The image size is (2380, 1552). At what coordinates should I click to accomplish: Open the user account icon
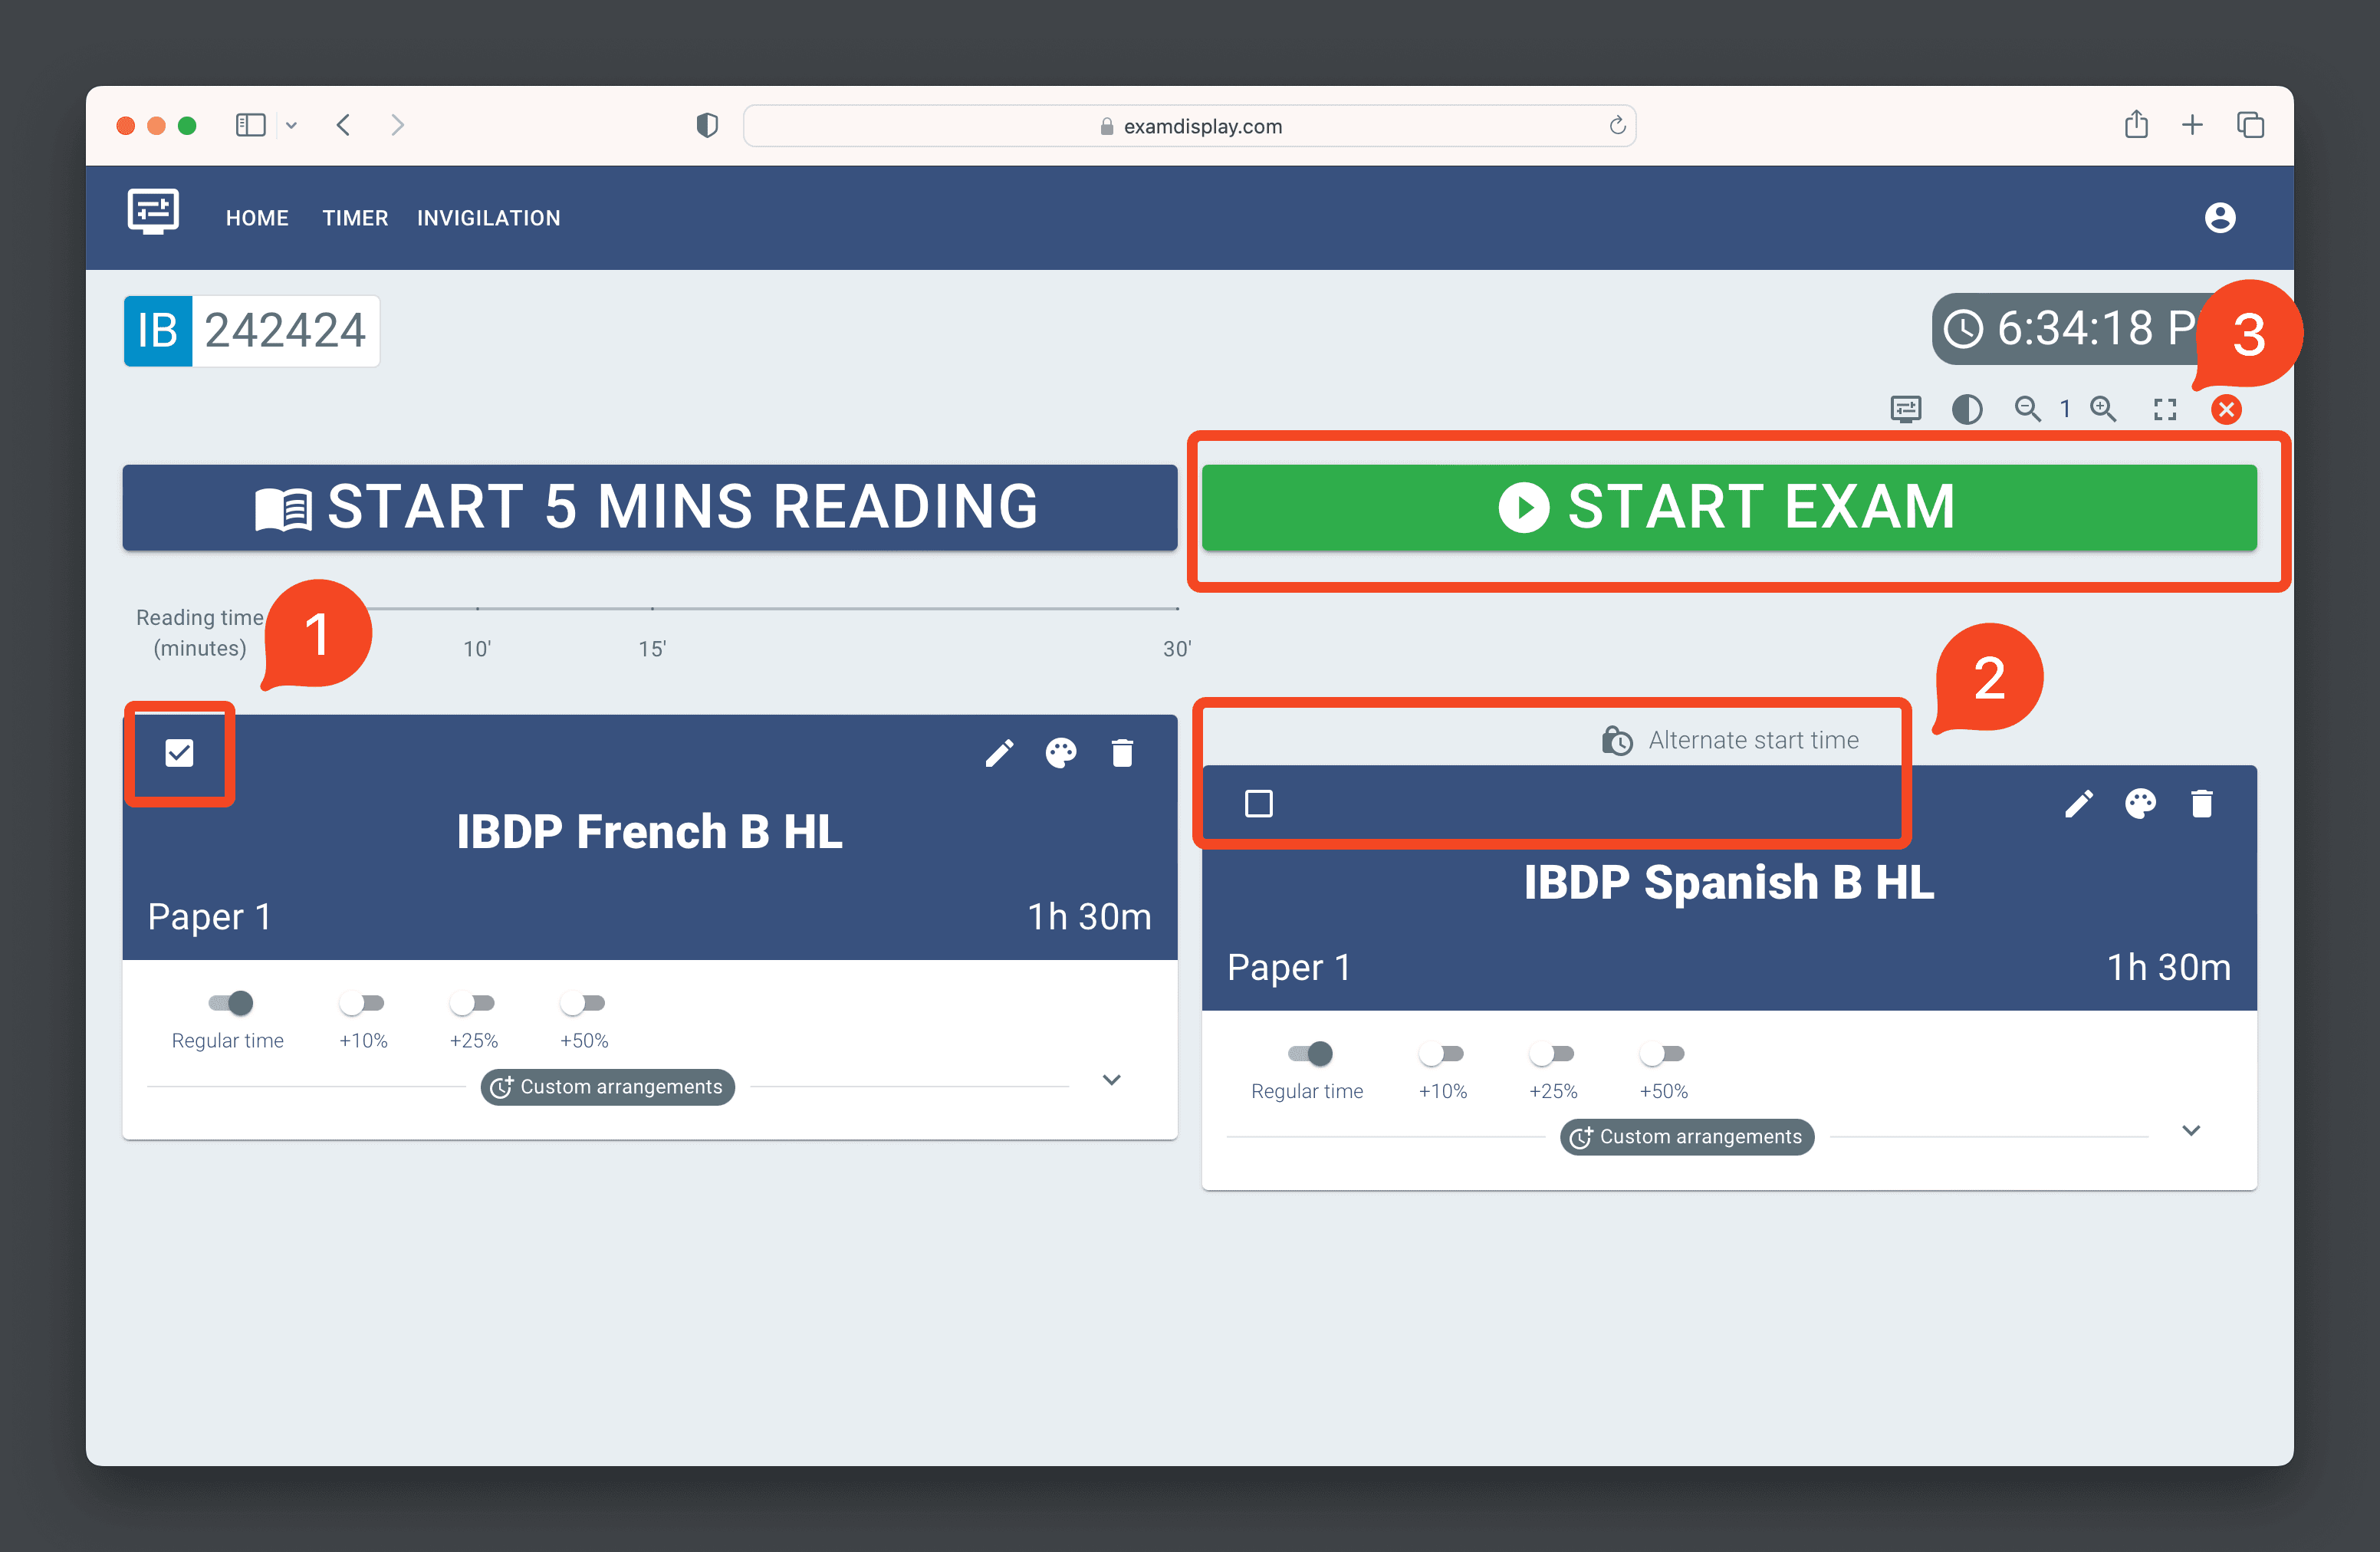coord(2220,217)
